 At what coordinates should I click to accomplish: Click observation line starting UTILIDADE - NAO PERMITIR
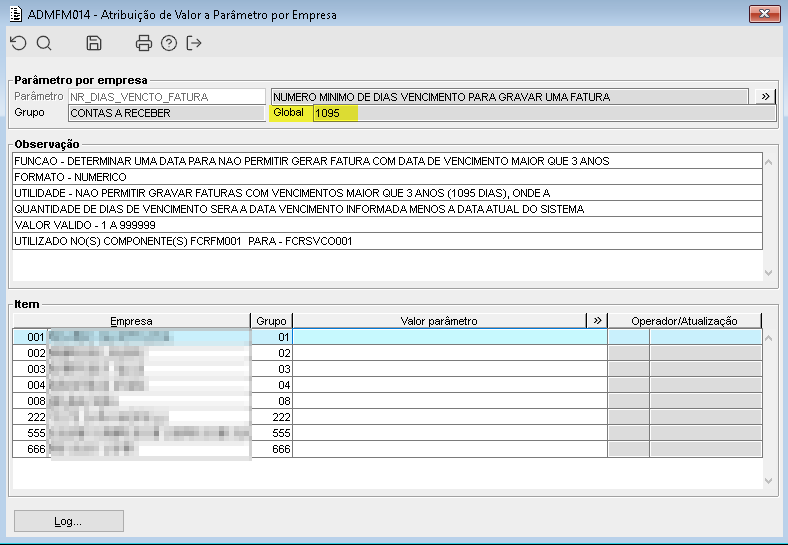pyautogui.click(x=387, y=193)
